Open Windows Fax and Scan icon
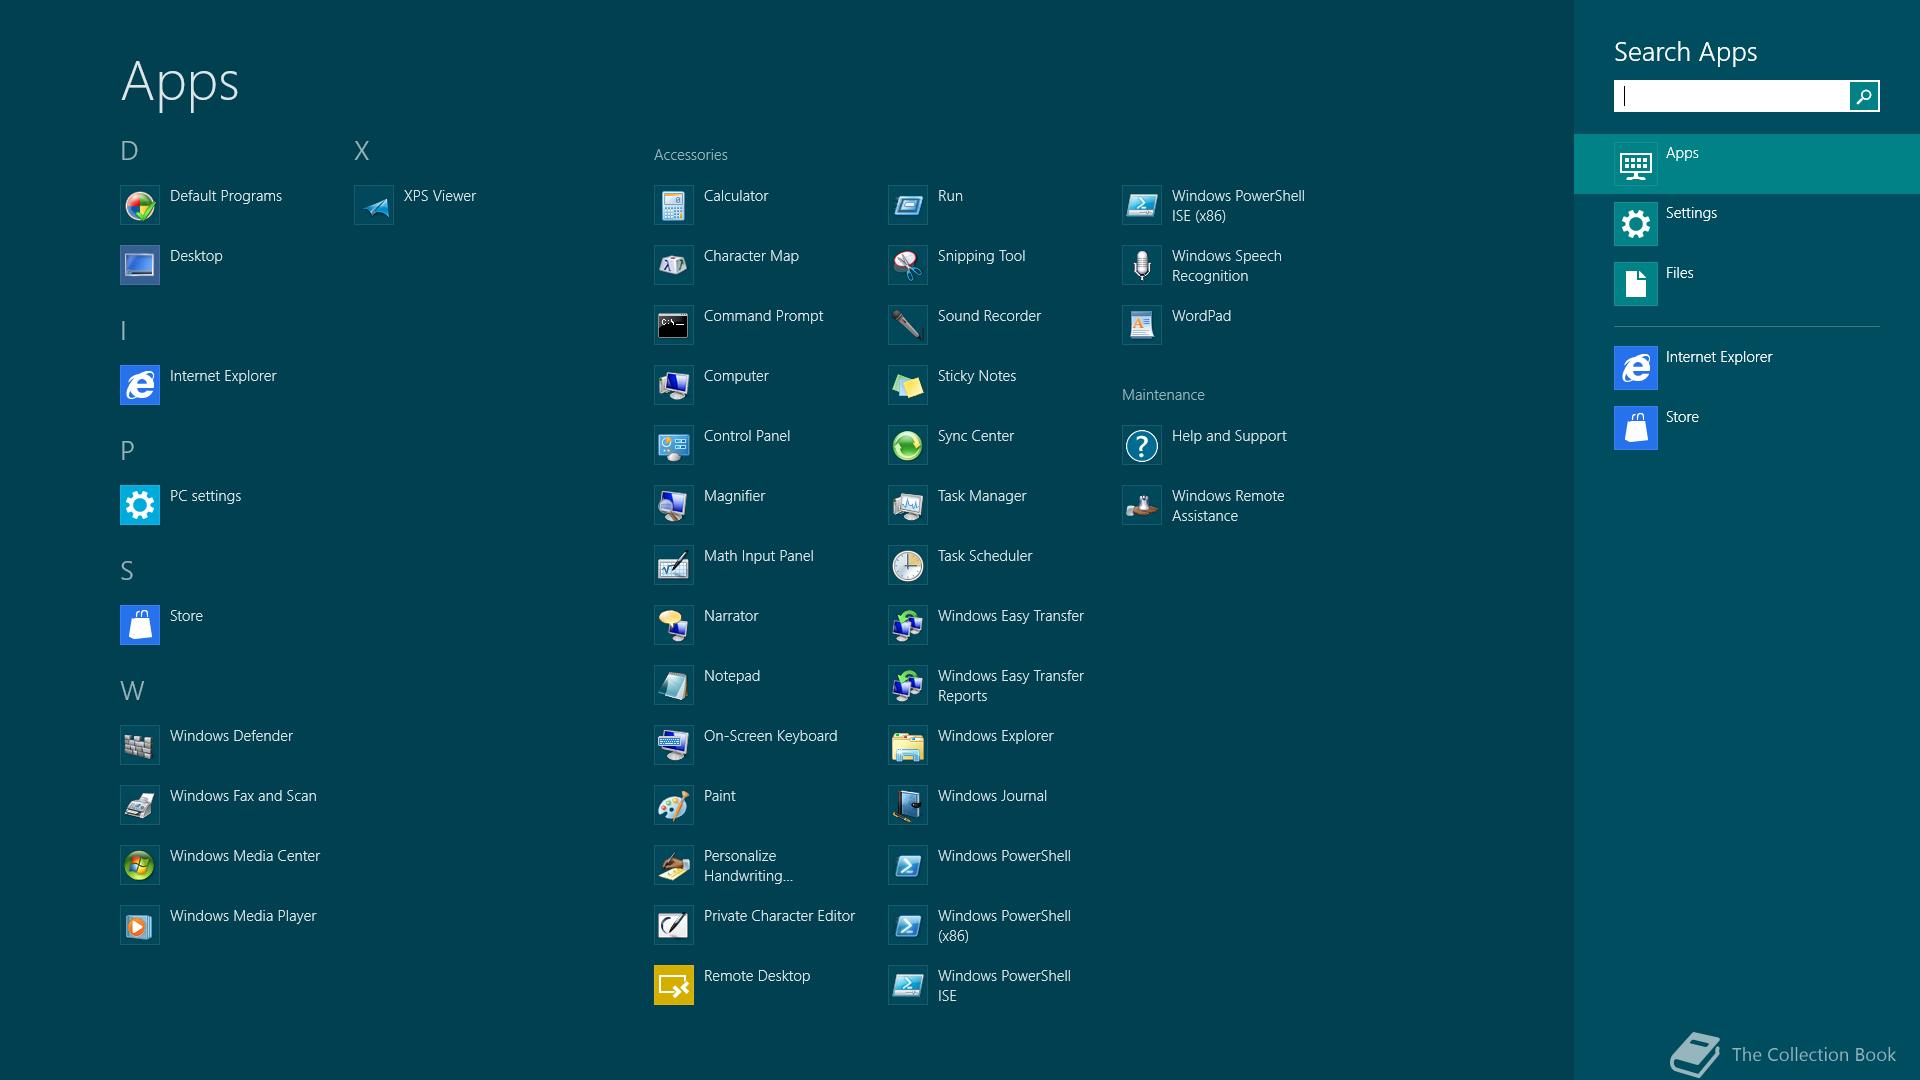This screenshot has width=1920, height=1080. 139,805
